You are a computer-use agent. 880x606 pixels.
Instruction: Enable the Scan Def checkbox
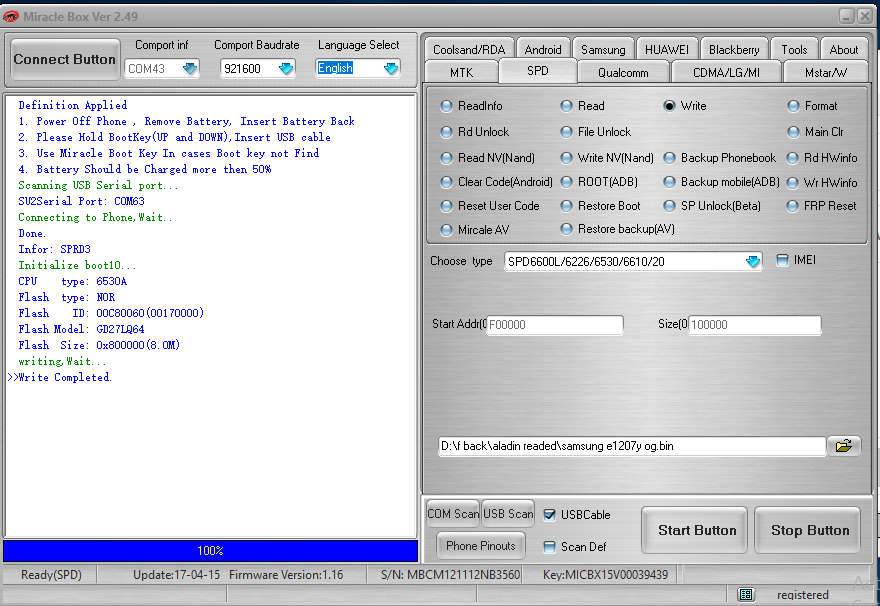[x=549, y=547]
